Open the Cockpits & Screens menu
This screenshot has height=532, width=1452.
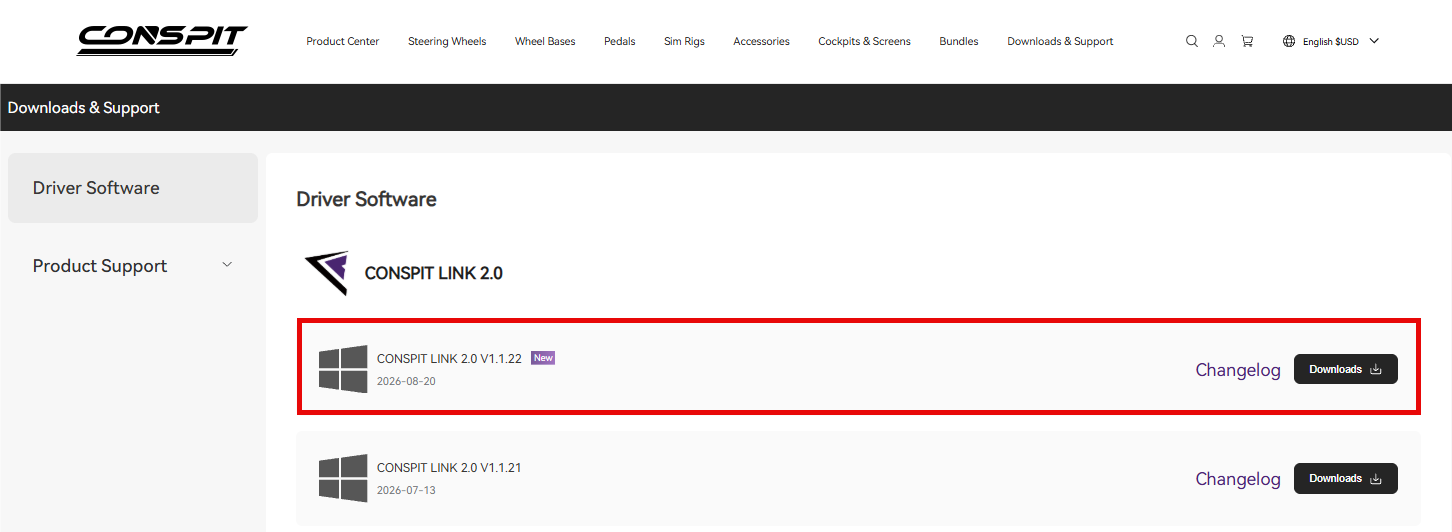coord(864,41)
